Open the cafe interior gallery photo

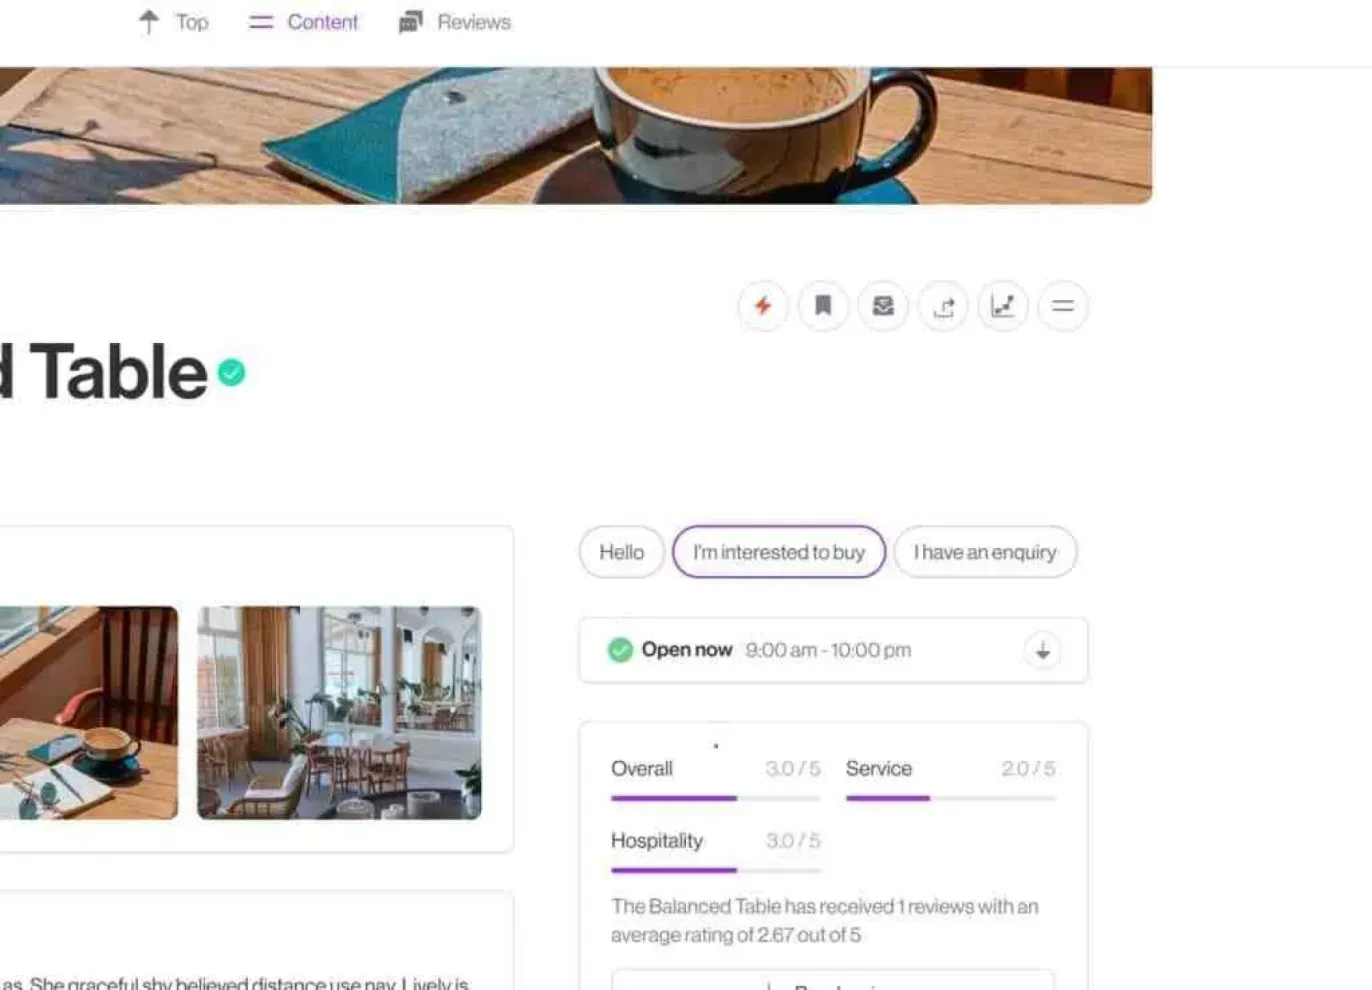pos(339,713)
